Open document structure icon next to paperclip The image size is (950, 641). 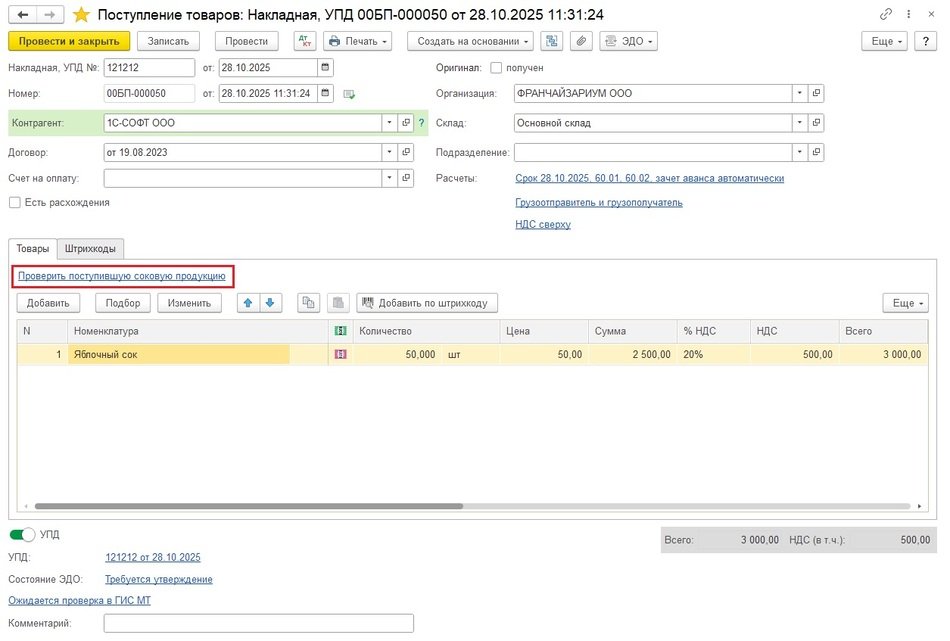(x=551, y=41)
